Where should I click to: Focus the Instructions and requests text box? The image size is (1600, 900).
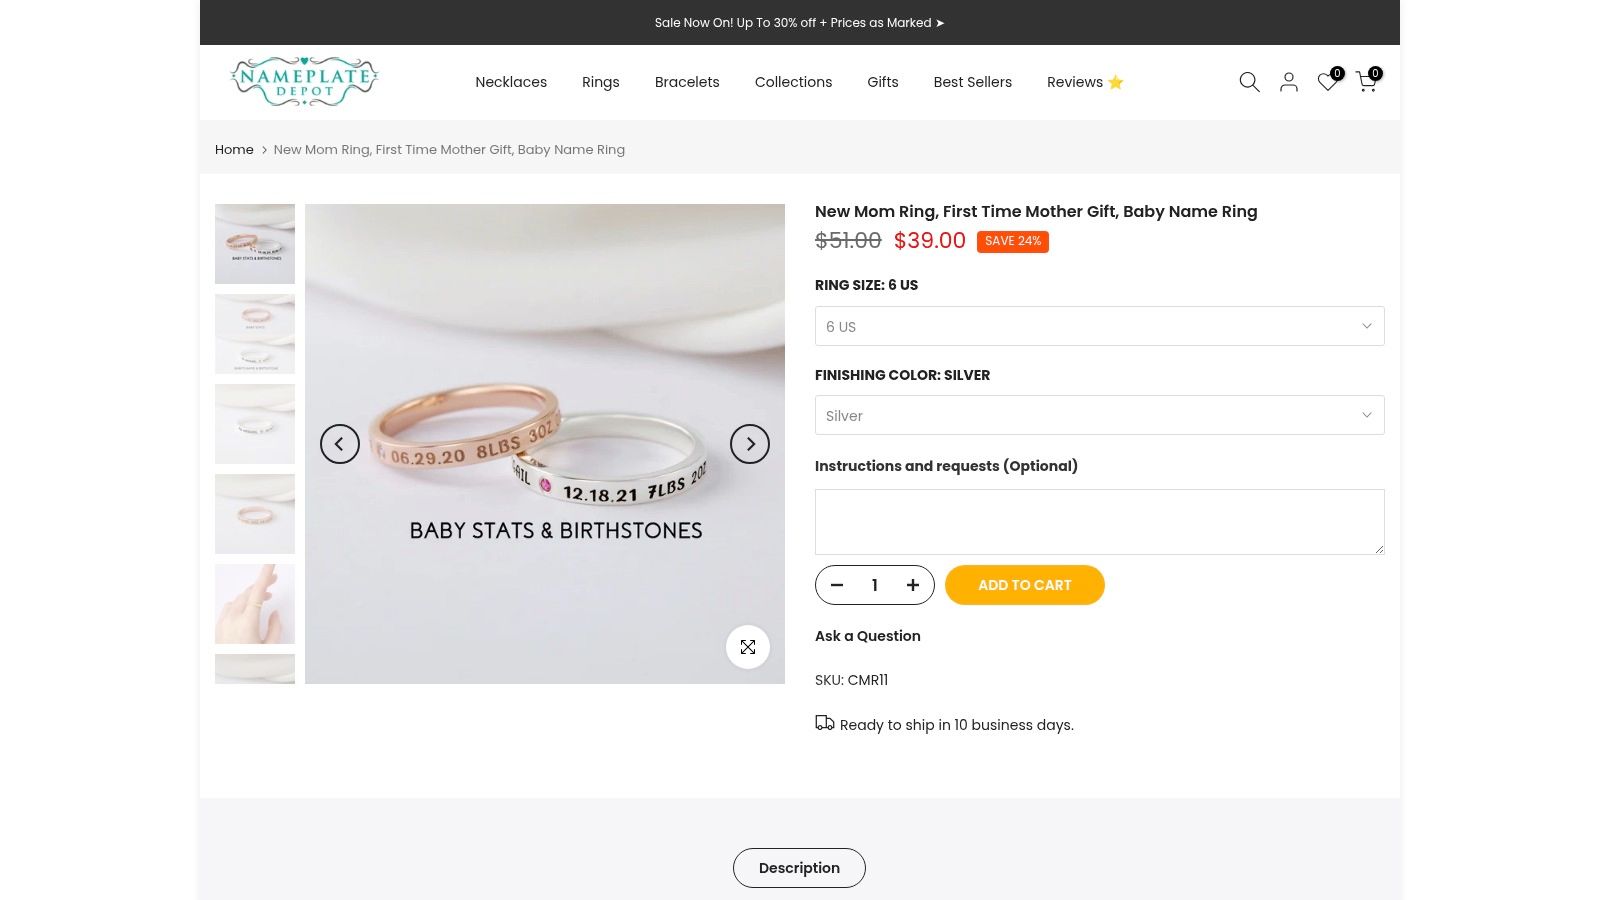[1100, 522]
